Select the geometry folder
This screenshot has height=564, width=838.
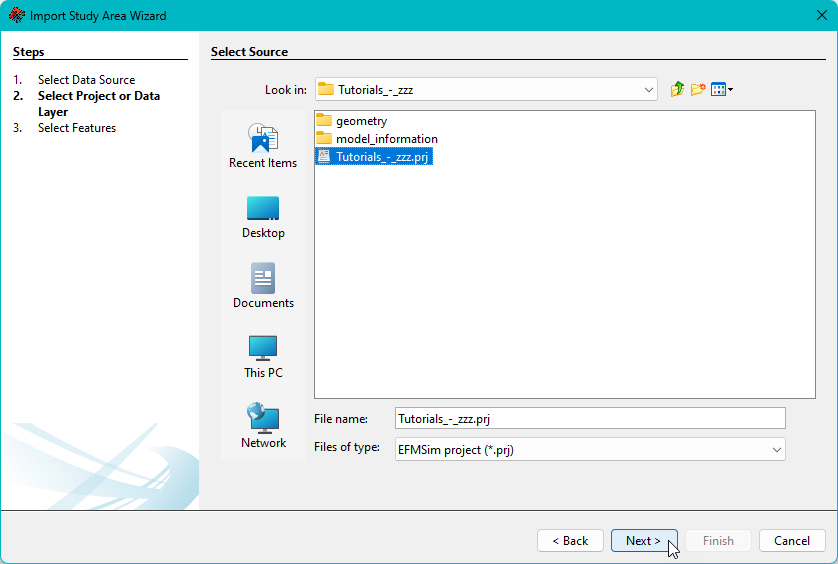click(x=360, y=121)
